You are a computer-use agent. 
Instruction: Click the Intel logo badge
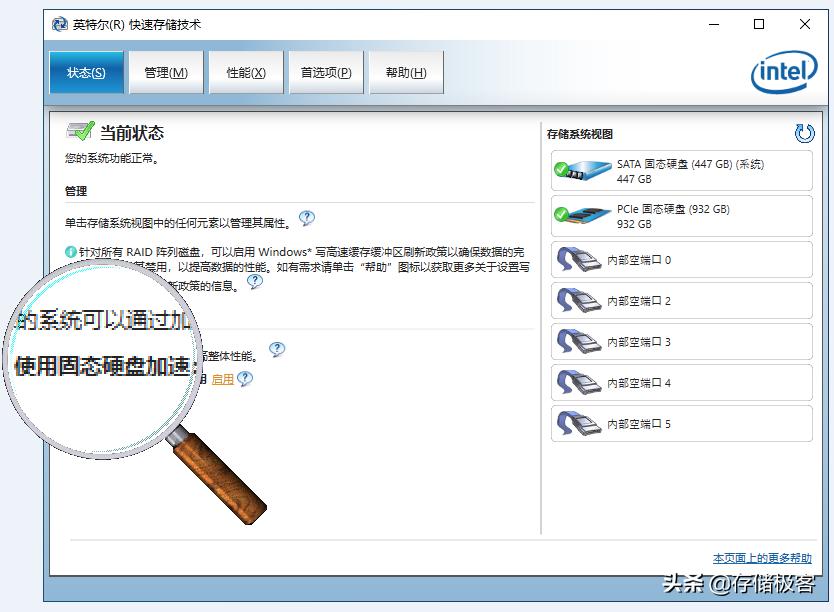point(785,71)
